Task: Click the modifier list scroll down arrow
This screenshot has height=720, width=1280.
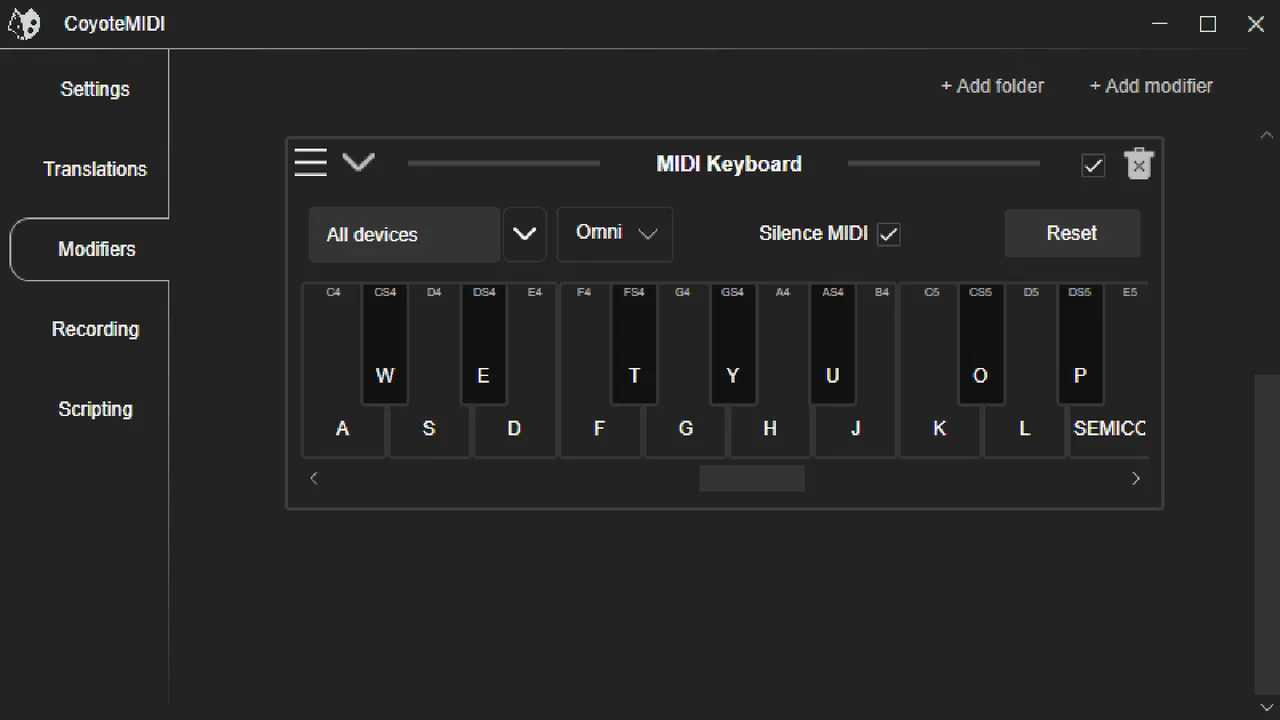Action: pyautogui.click(x=1267, y=707)
